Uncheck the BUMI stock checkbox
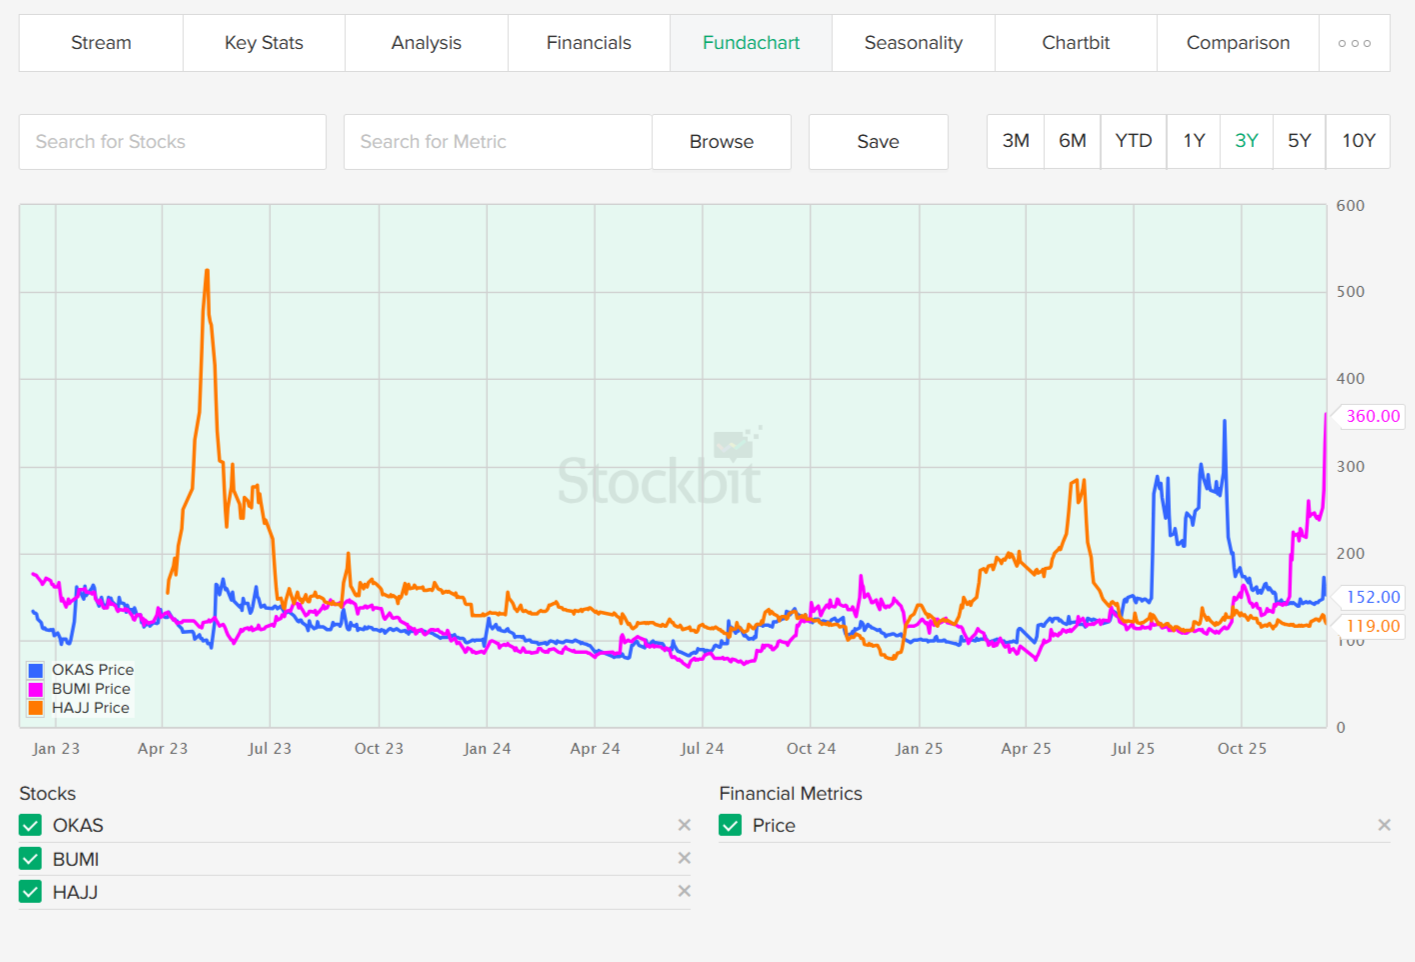The height and width of the screenshot is (962, 1415). pyautogui.click(x=31, y=859)
